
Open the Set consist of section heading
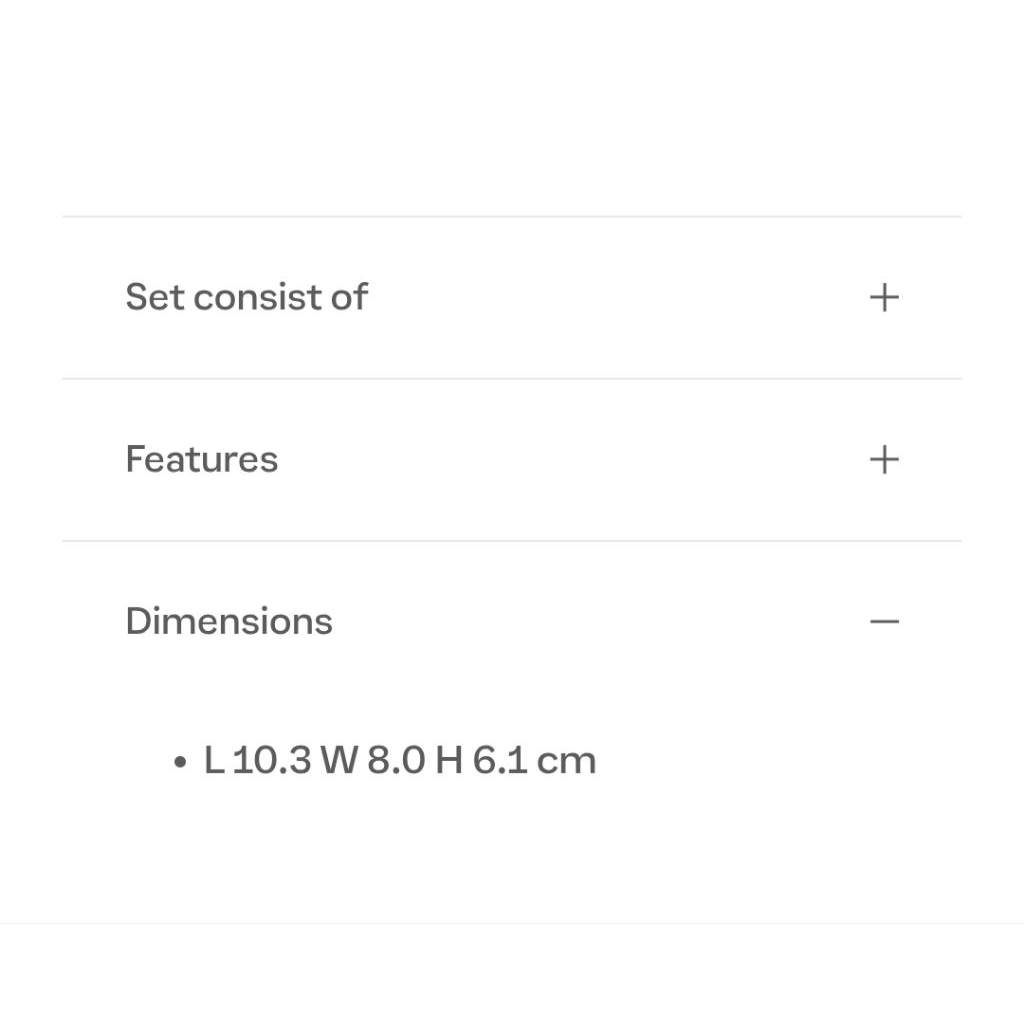(x=246, y=297)
